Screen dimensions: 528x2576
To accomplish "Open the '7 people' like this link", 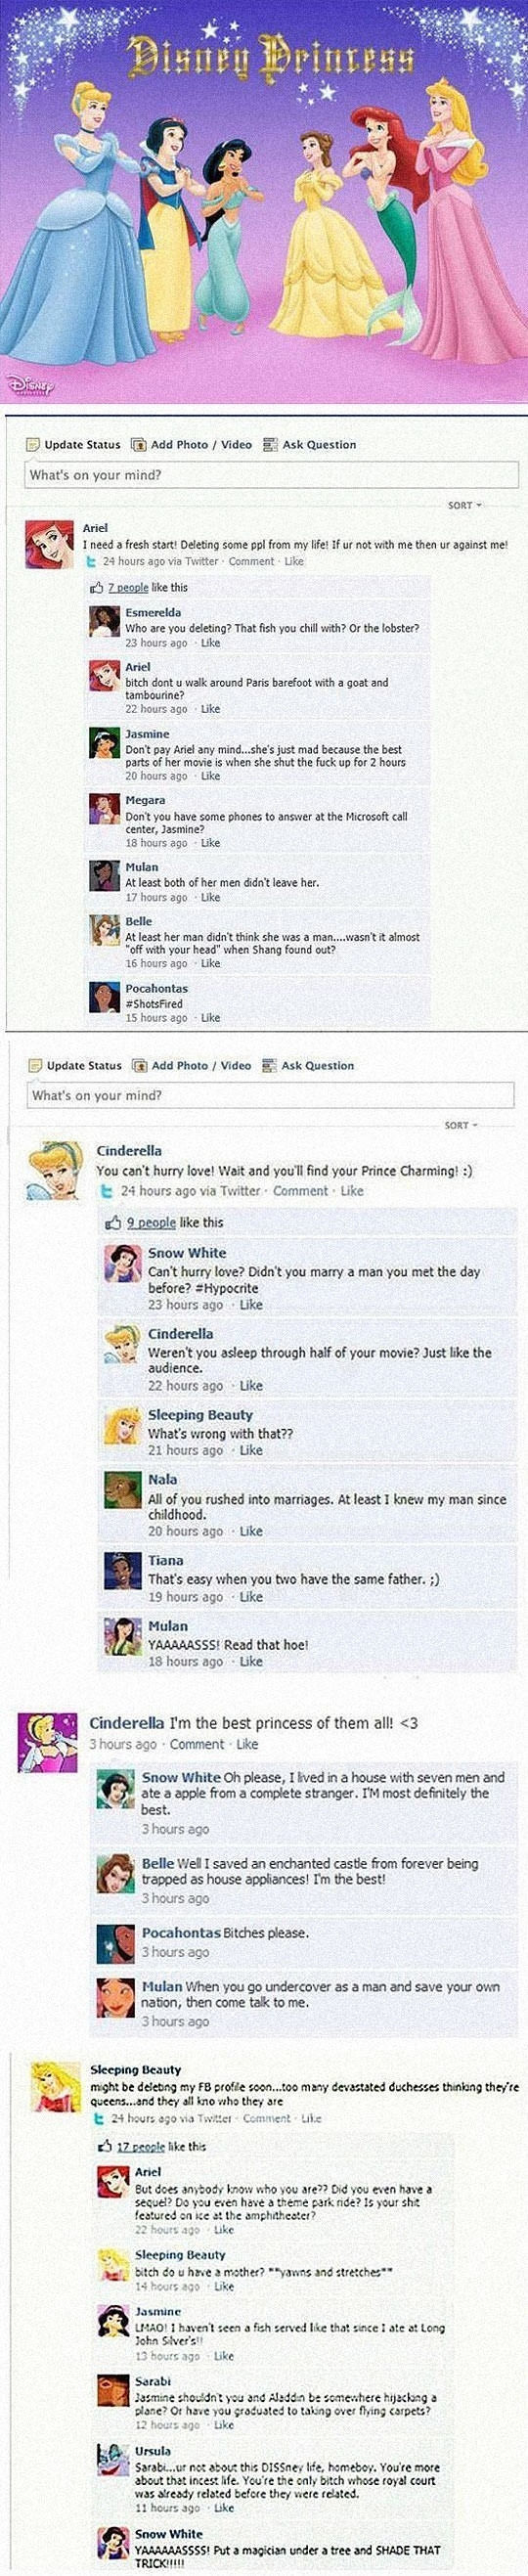I will (x=126, y=587).
